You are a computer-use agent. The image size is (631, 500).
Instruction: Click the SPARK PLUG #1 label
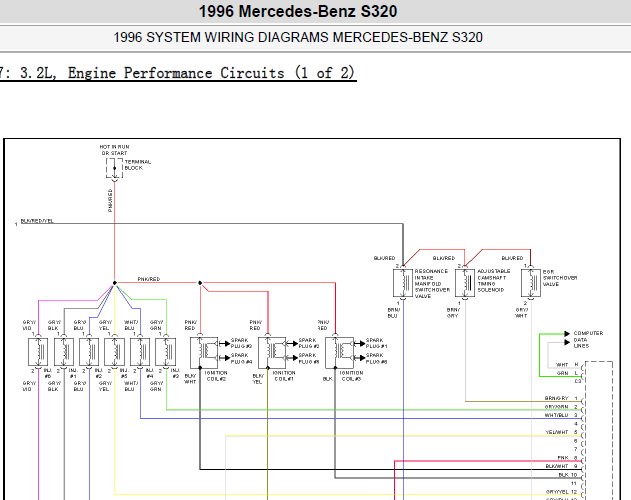(377, 343)
